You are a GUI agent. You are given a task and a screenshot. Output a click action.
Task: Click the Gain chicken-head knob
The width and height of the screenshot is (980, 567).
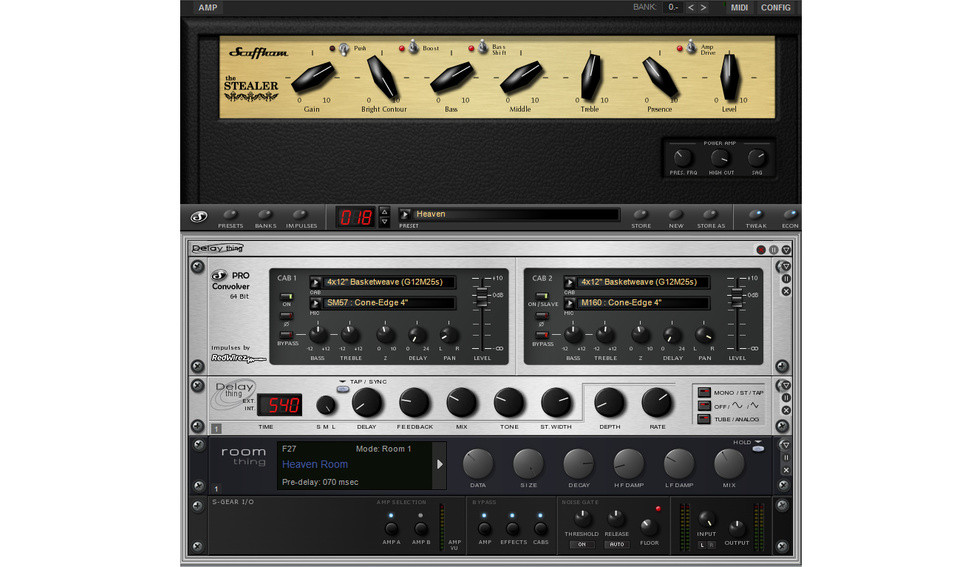click(x=313, y=77)
